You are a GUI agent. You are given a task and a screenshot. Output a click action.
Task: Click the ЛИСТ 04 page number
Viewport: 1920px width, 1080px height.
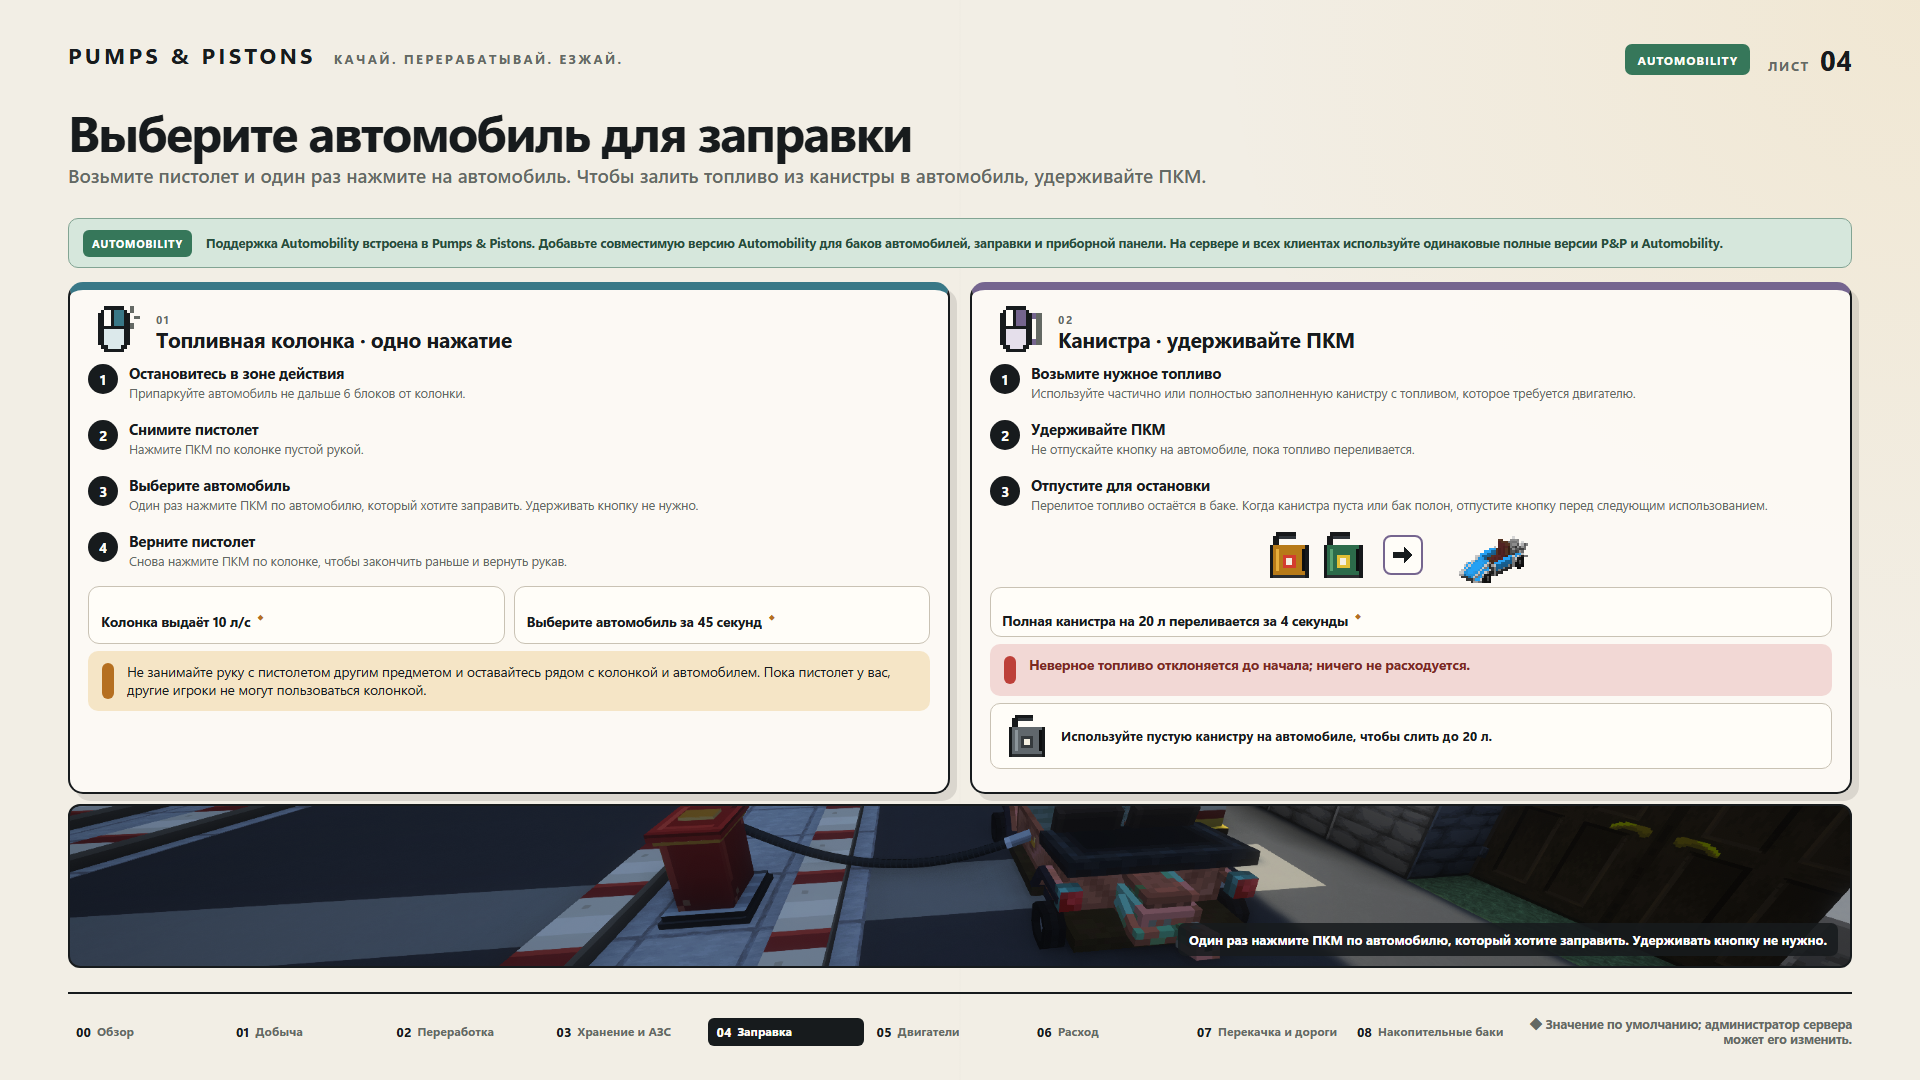point(1809,62)
